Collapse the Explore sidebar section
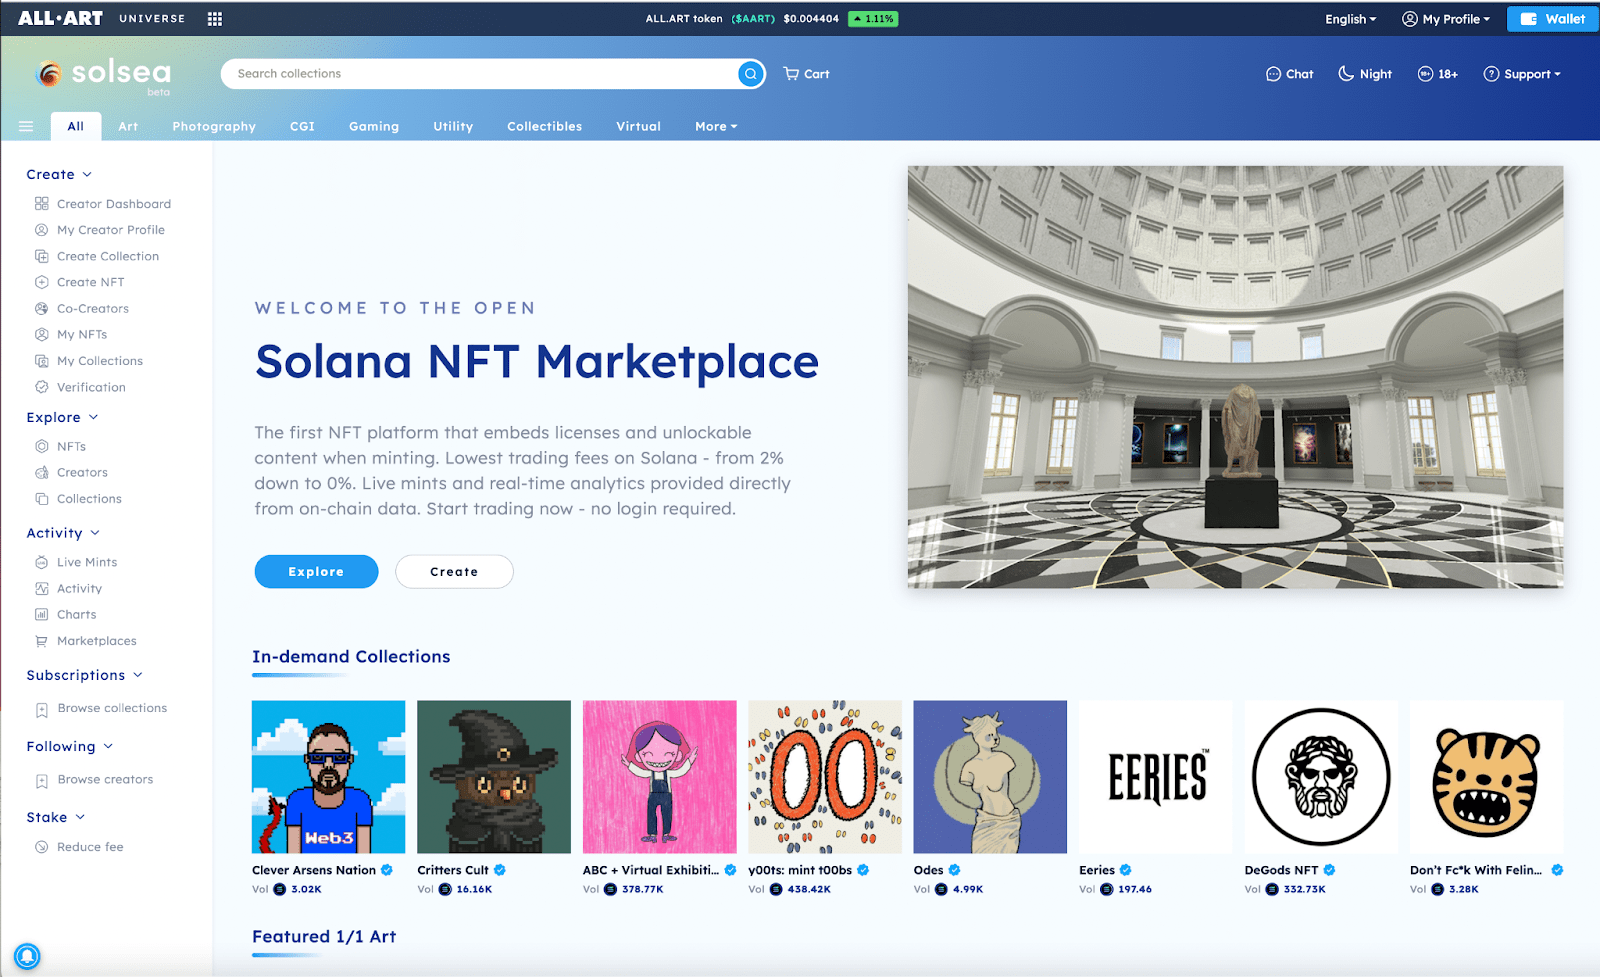This screenshot has width=1600, height=977. [62, 417]
